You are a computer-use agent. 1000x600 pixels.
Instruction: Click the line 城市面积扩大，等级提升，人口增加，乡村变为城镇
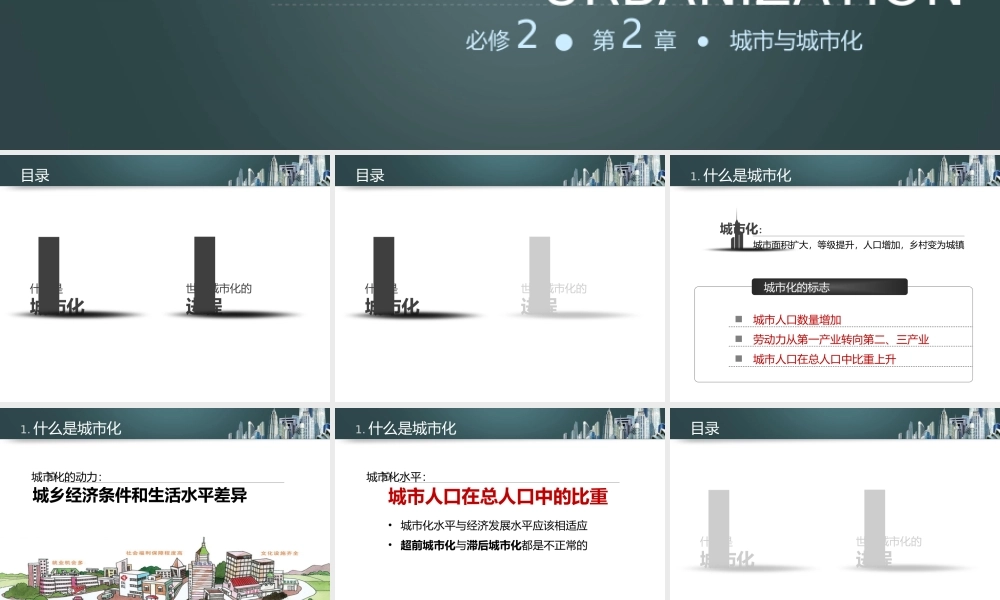(x=858, y=245)
